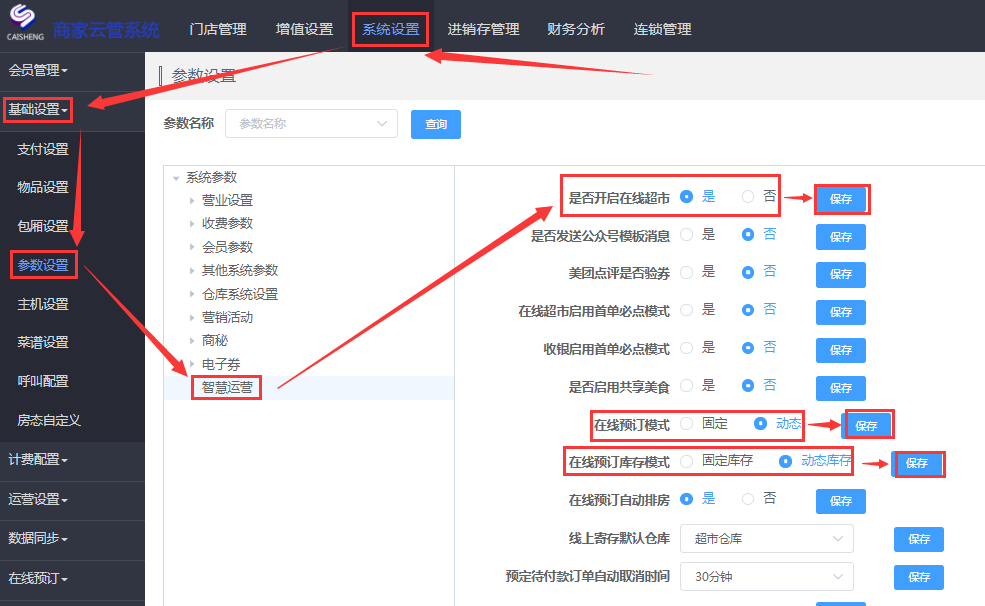Expand 营业设置 tree node arrow
The image size is (985, 606).
(x=192, y=201)
